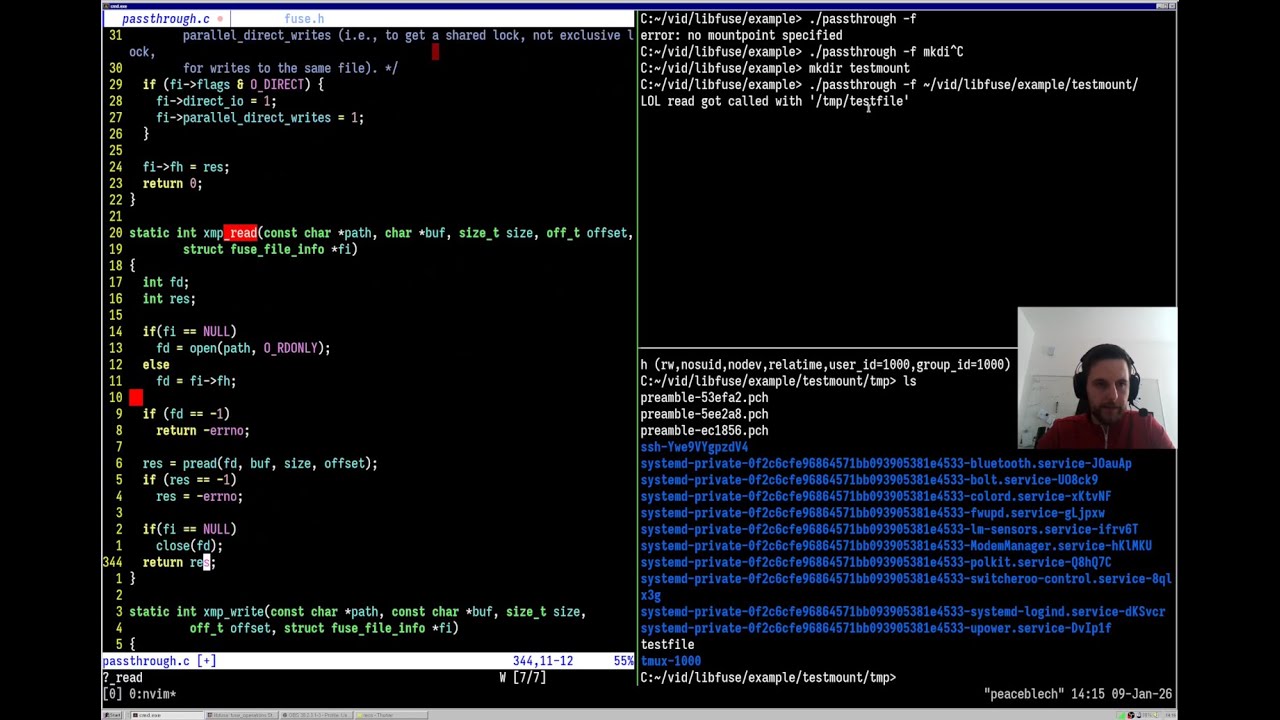
Task: Click the systemd-private fwupd.service entry
Action: [872, 513]
